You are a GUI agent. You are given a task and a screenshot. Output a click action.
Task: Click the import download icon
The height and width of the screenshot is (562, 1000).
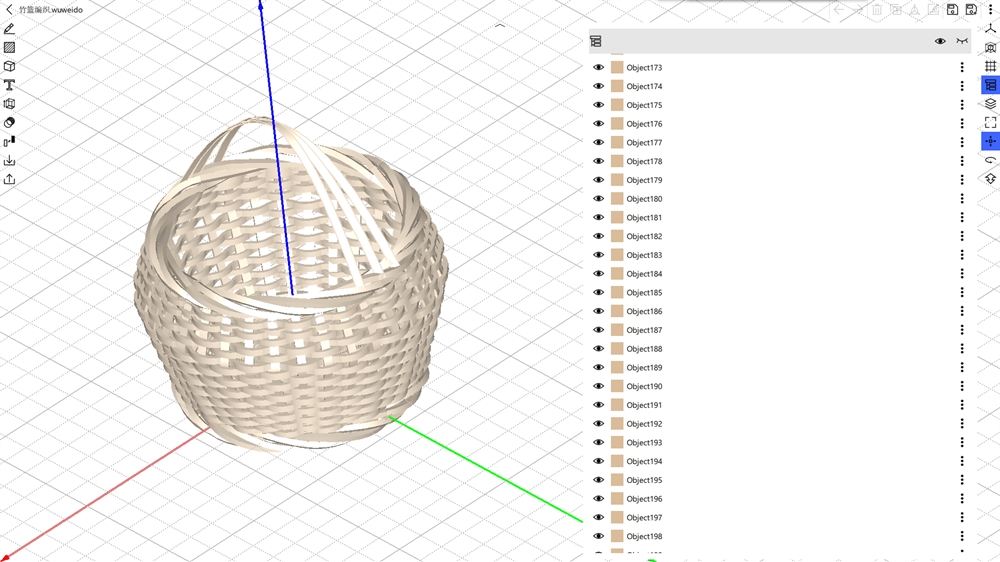pos(9,160)
